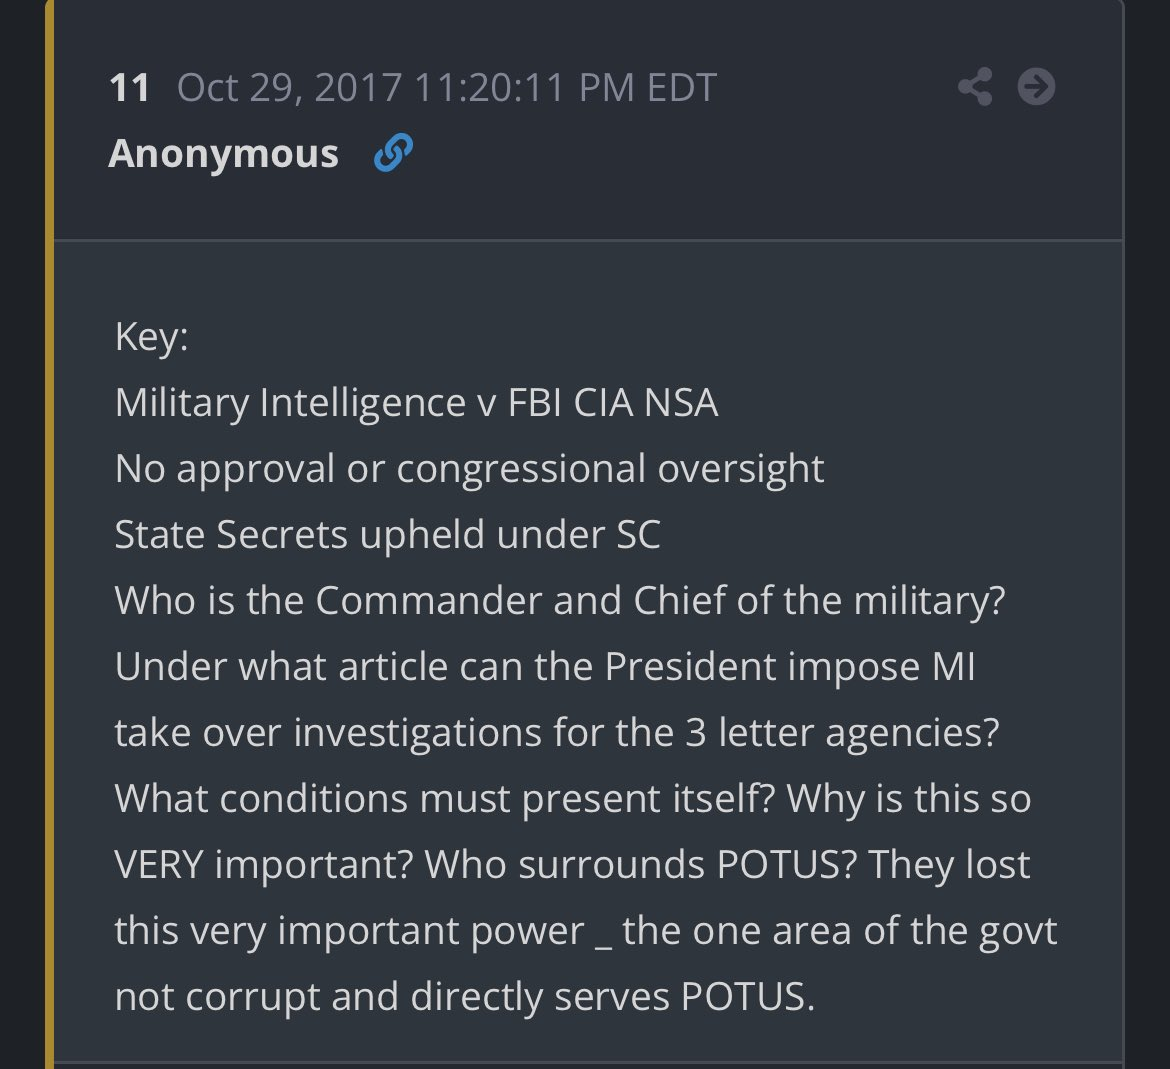Screen dimensions: 1170x1069
Task: Click the blue chain link icon beside Anonymous
Action: pyautogui.click(x=392, y=152)
